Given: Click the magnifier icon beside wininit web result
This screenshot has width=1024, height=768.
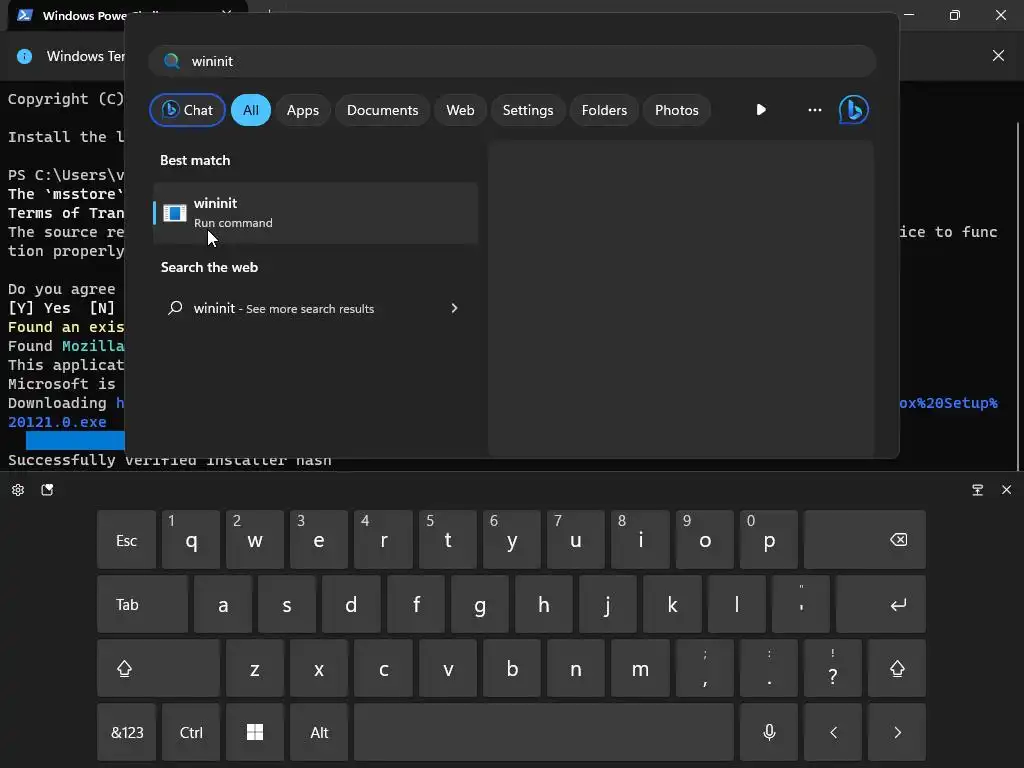Looking at the screenshot, I should coord(175,308).
